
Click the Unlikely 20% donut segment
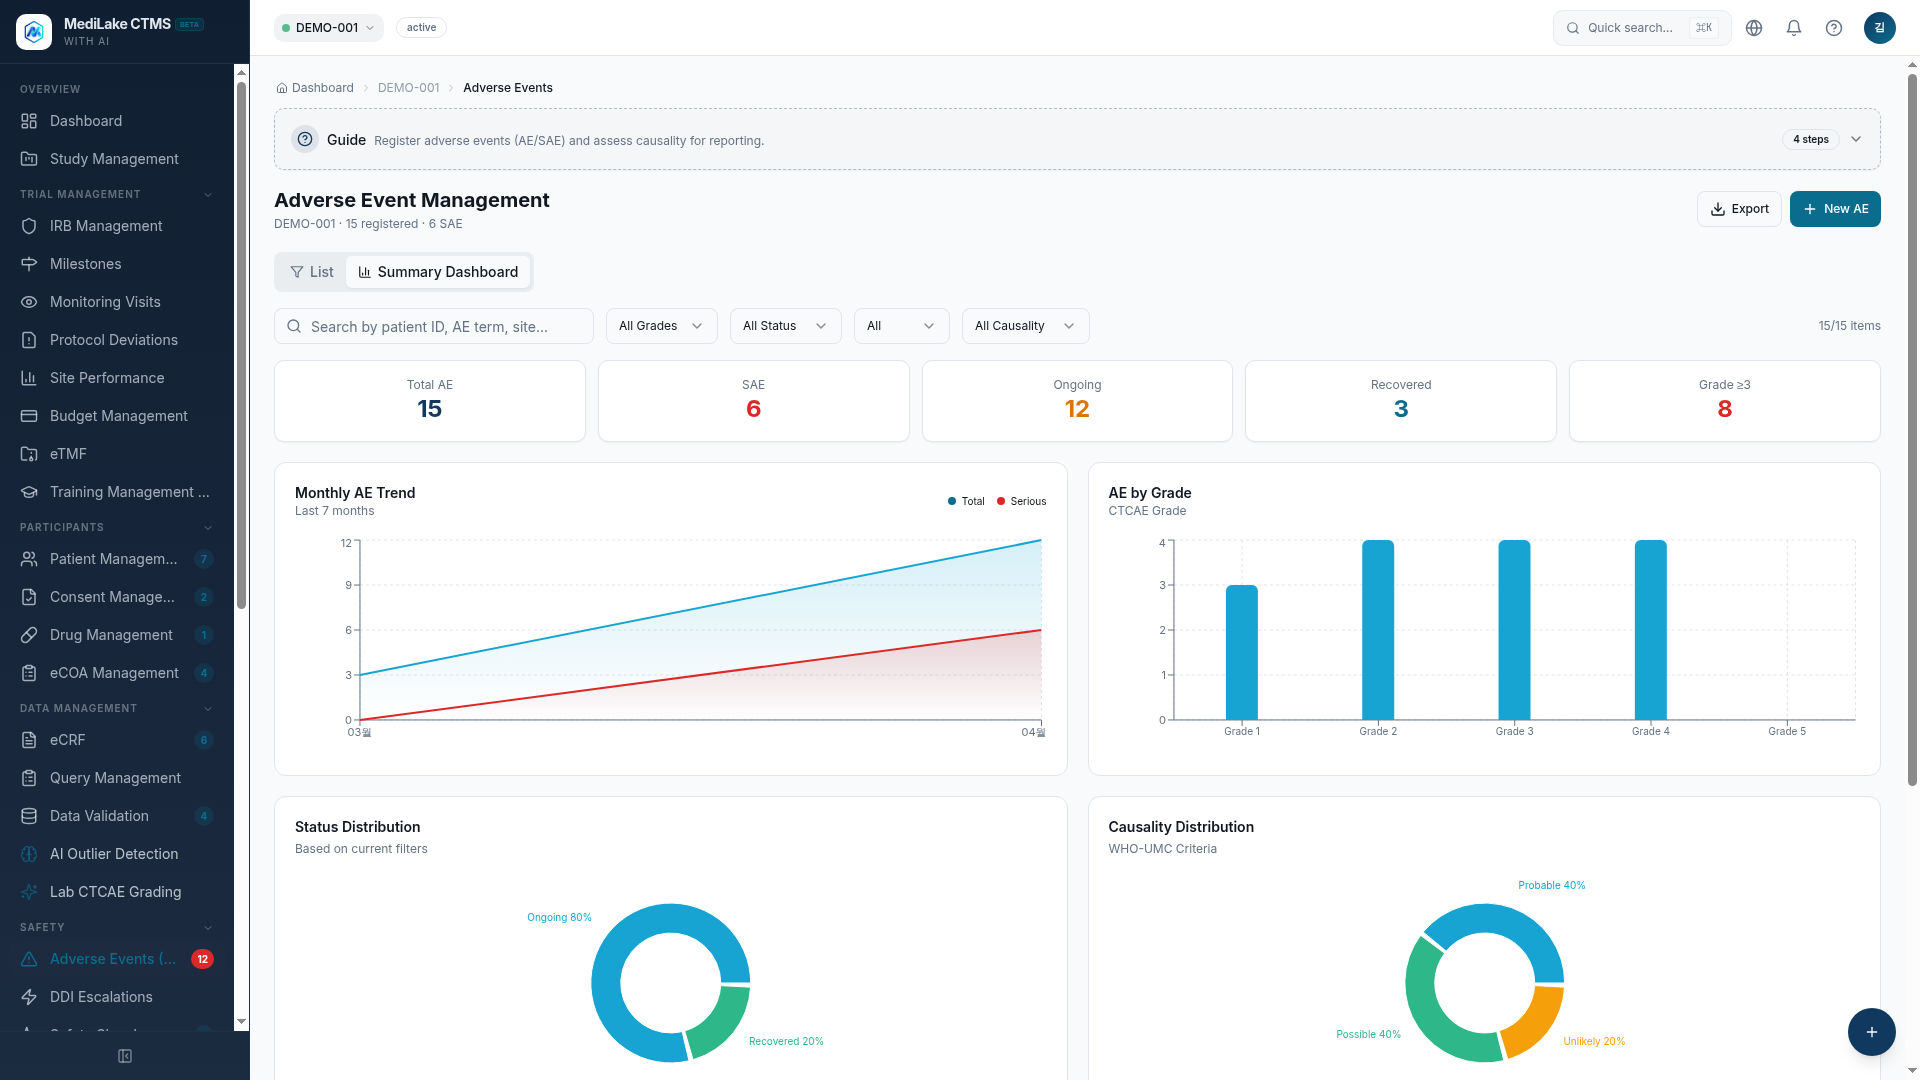1535,1020
